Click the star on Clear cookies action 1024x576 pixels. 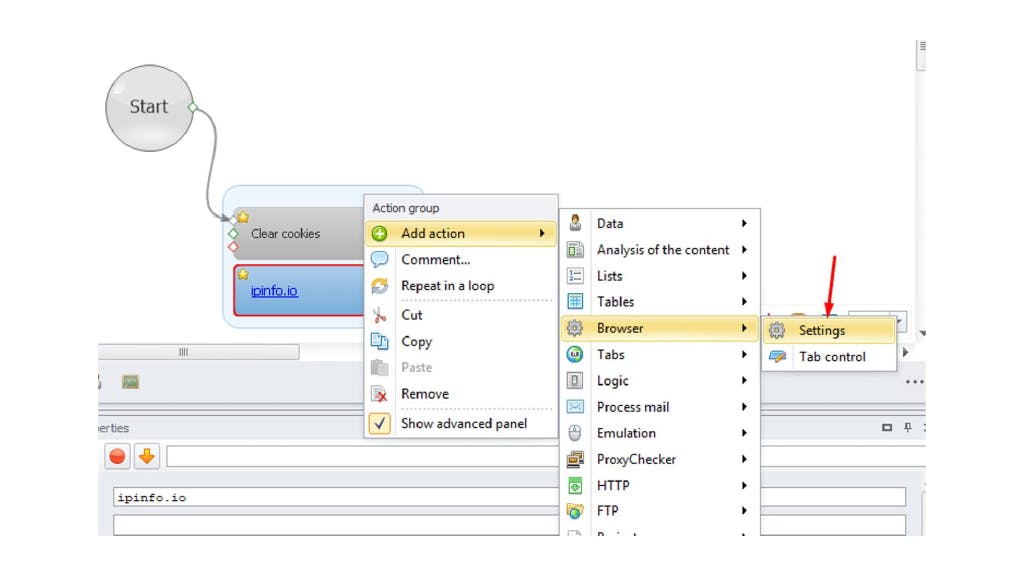pyautogui.click(x=243, y=217)
